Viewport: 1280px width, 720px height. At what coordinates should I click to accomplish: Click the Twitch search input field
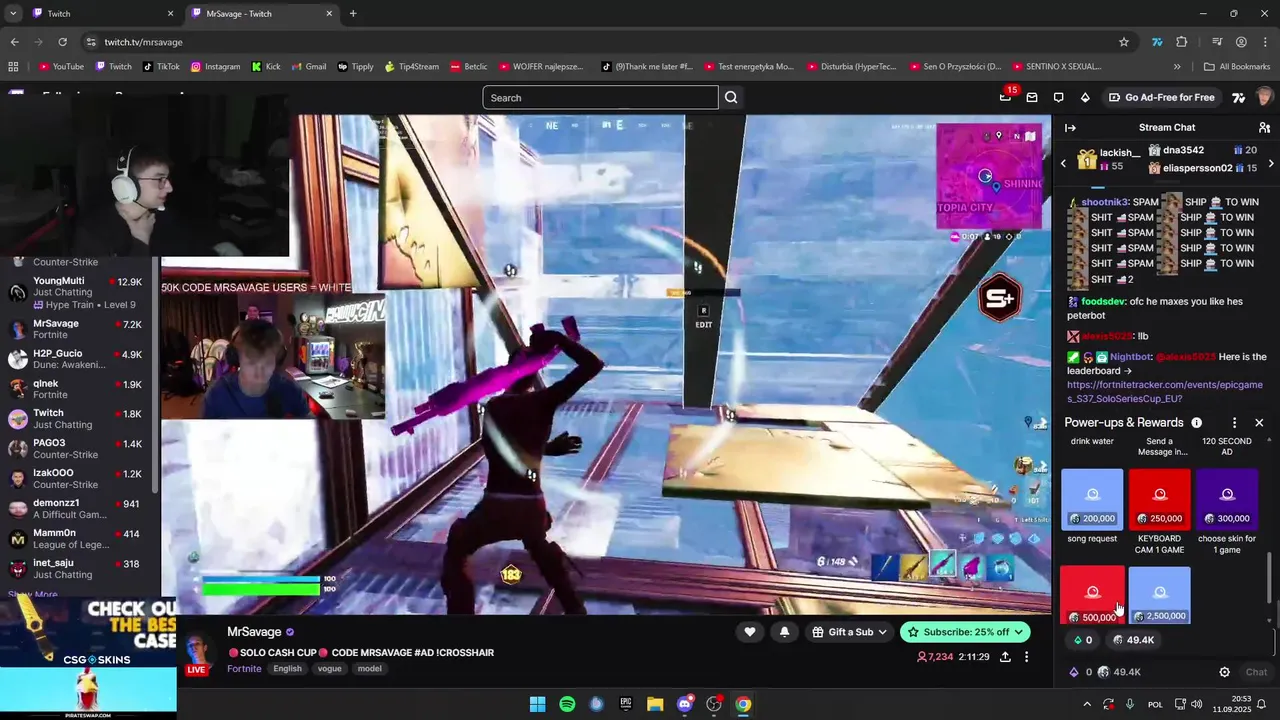point(600,97)
